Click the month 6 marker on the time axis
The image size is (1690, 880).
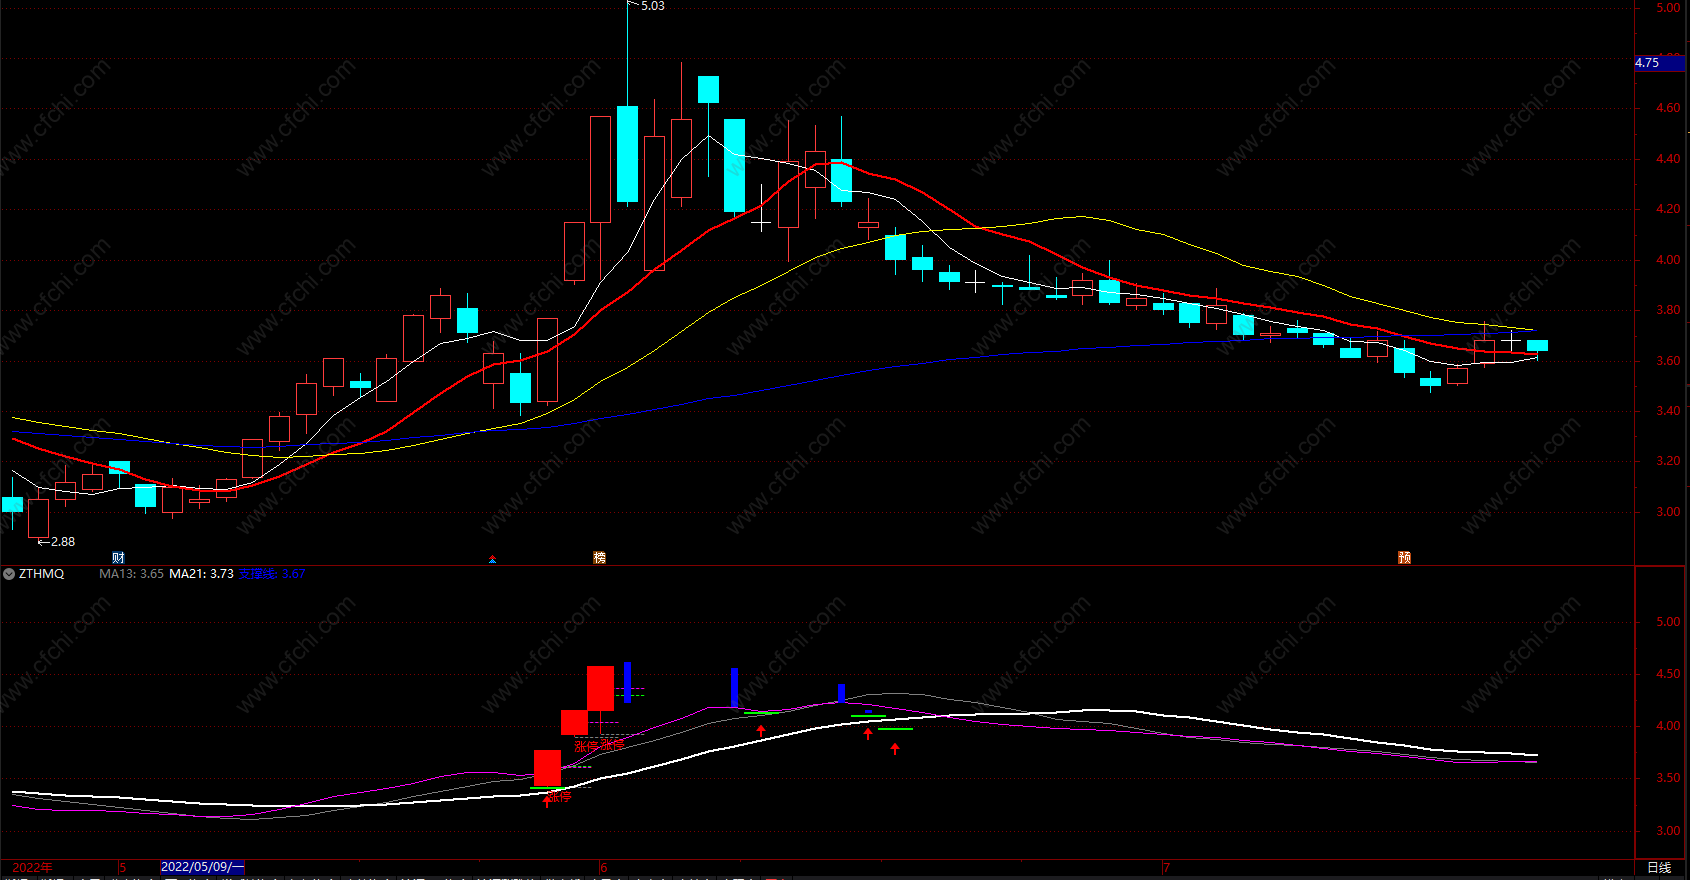(604, 868)
